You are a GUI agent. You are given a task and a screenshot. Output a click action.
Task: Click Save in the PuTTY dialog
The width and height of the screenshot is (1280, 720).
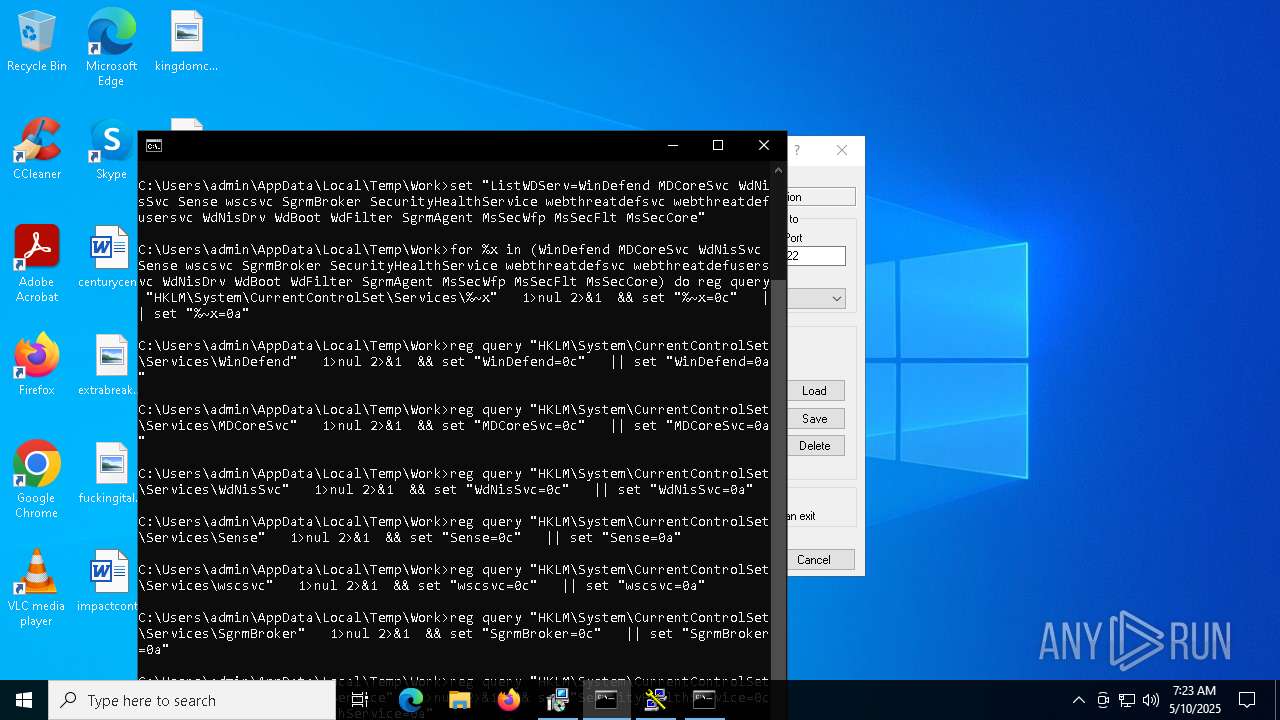[815, 419]
